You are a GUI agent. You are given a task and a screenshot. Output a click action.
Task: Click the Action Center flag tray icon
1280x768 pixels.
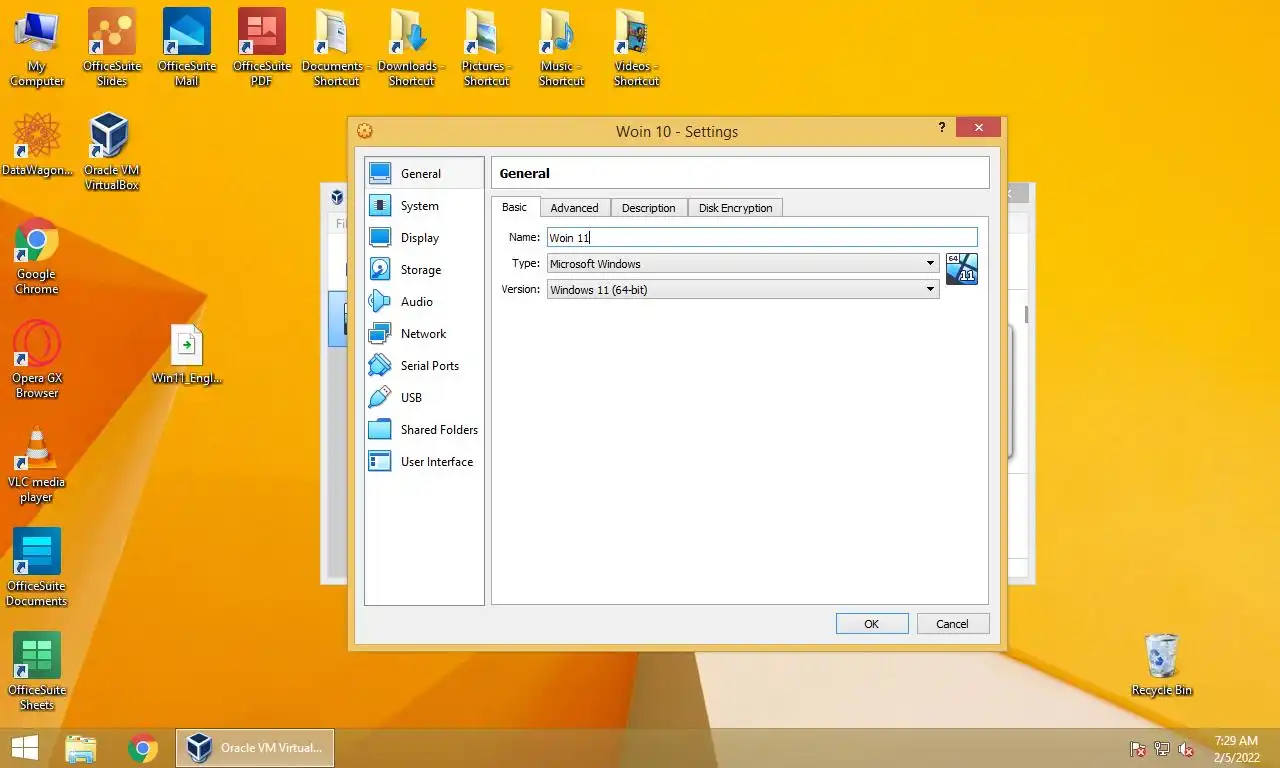pyautogui.click(x=1138, y=749)
